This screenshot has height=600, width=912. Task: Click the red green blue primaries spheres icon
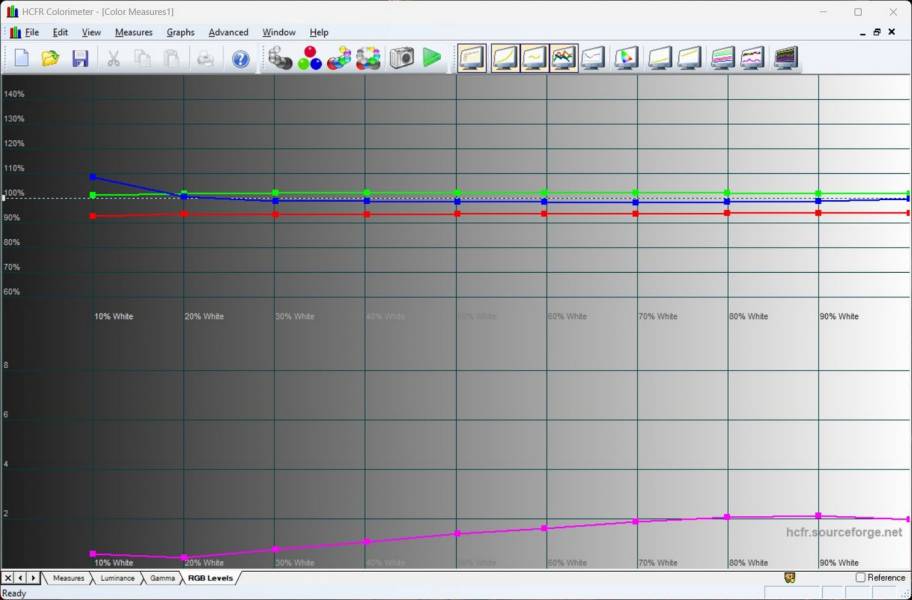310,58
